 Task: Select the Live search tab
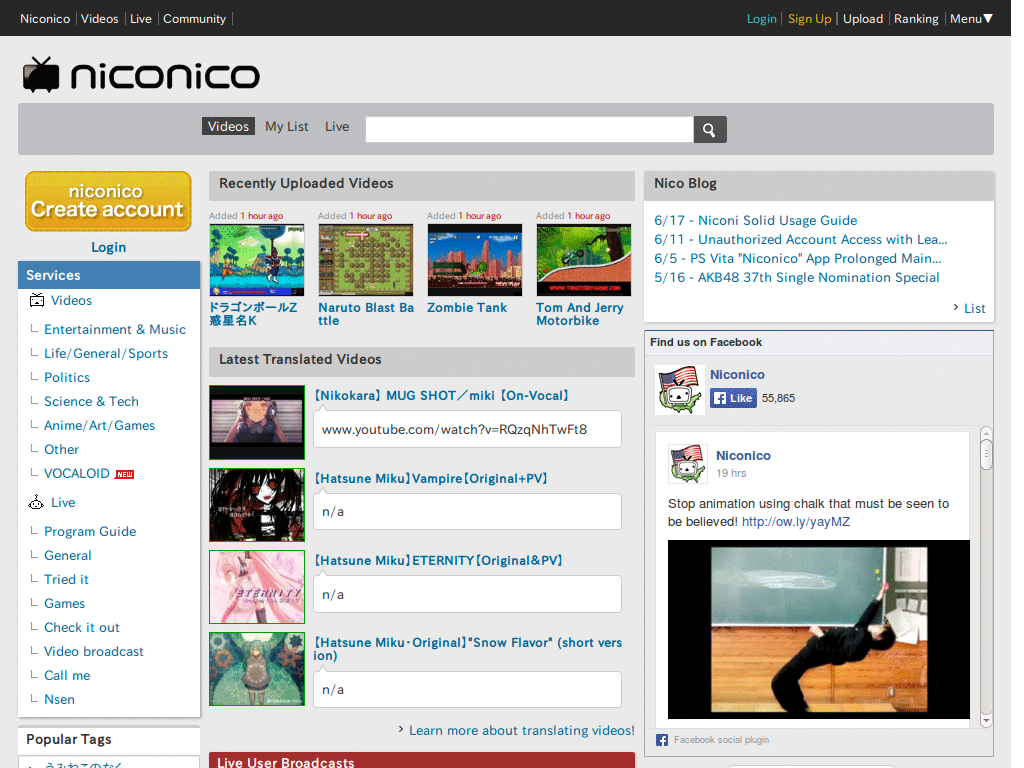(337, 127)
